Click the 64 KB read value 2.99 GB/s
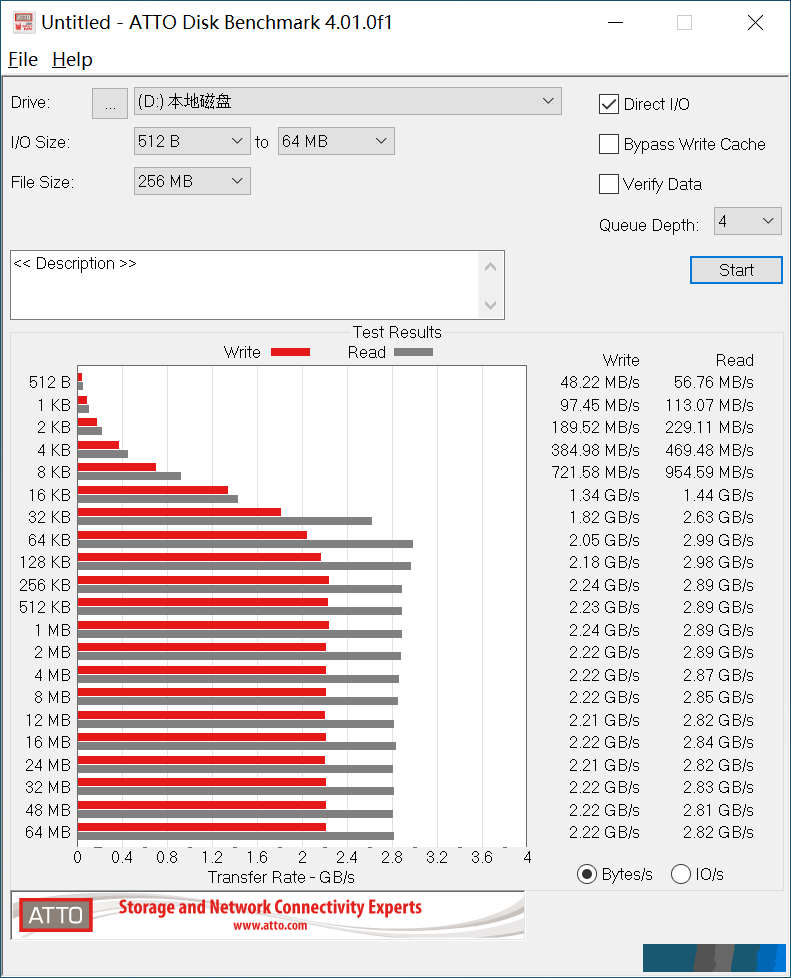 click(719, 540)
